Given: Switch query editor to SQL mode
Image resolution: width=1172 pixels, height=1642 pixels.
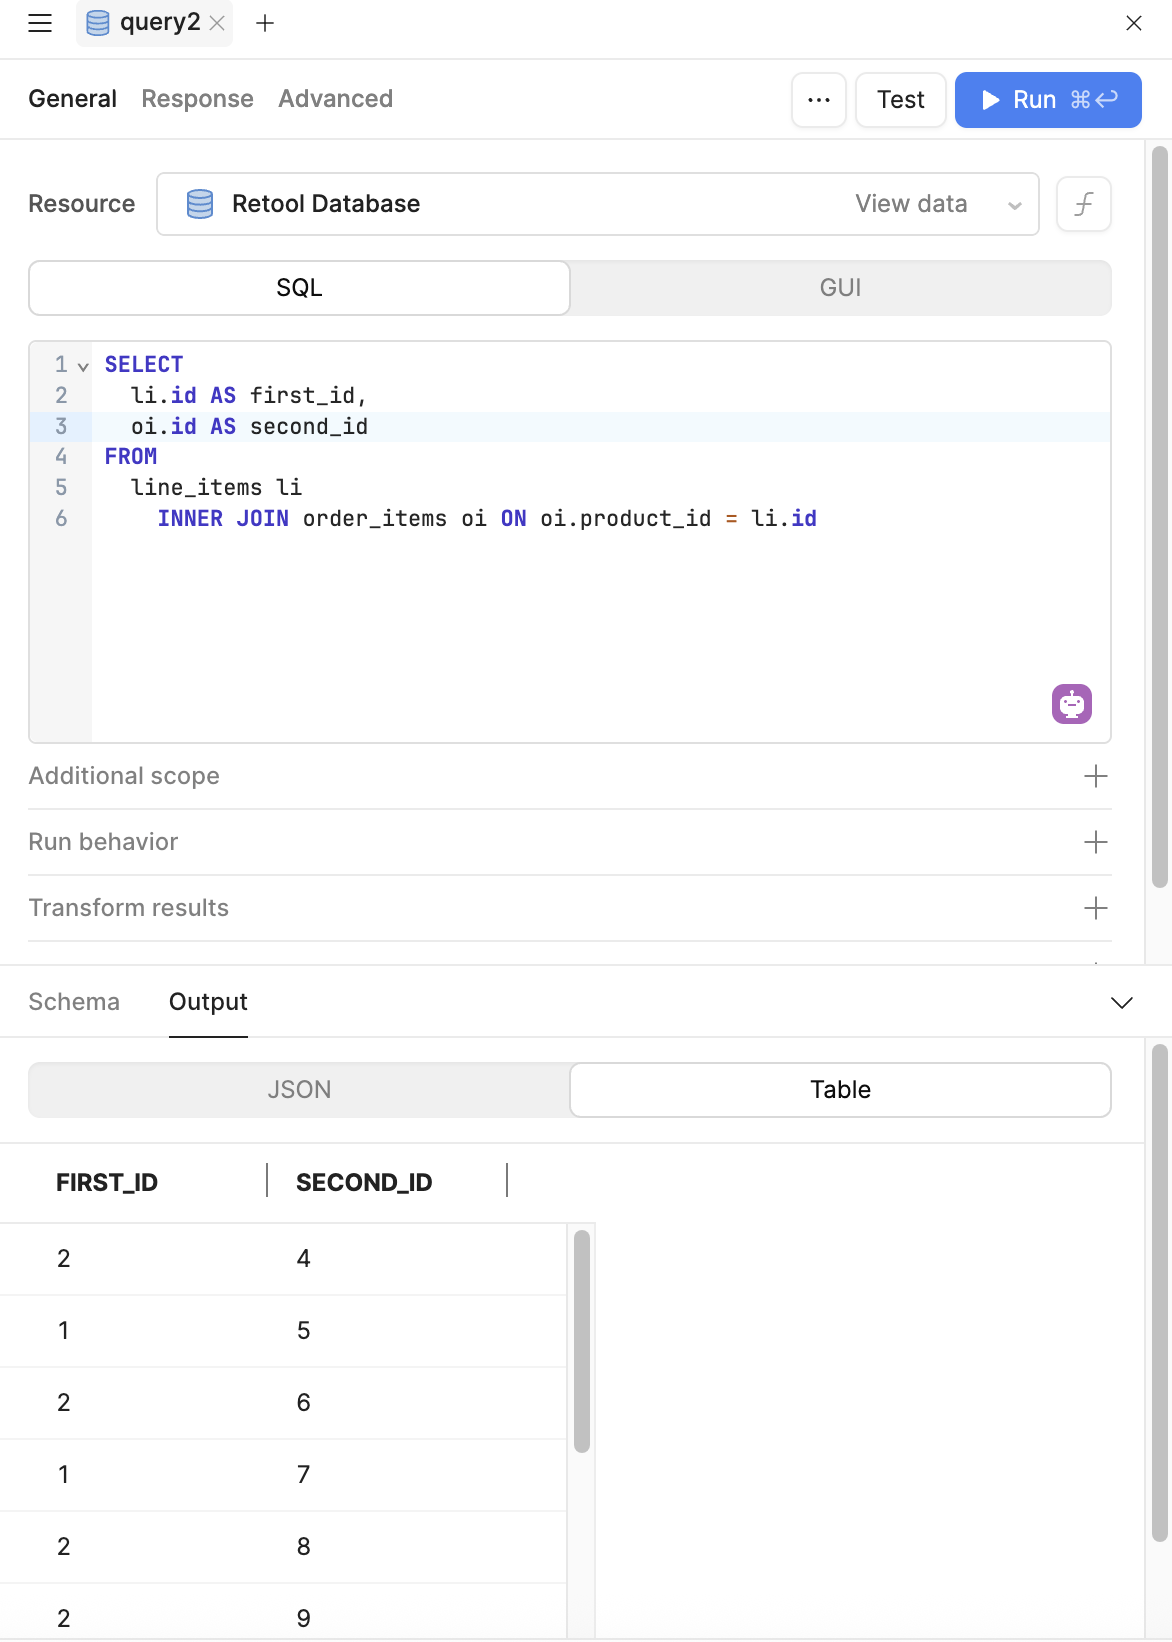Looking at the screenshot, I should pyautogui.click(x=299, y=288).
